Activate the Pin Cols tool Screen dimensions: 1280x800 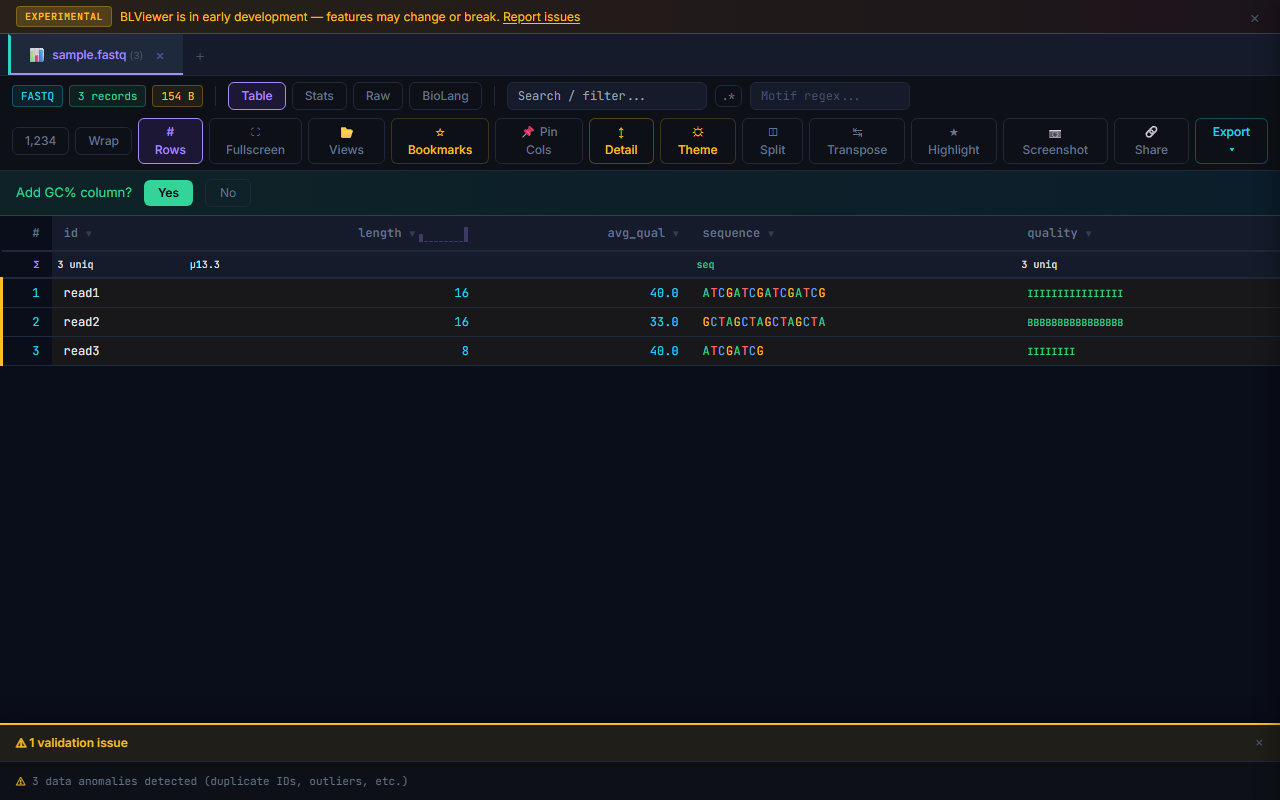click(x=538, y=140)
